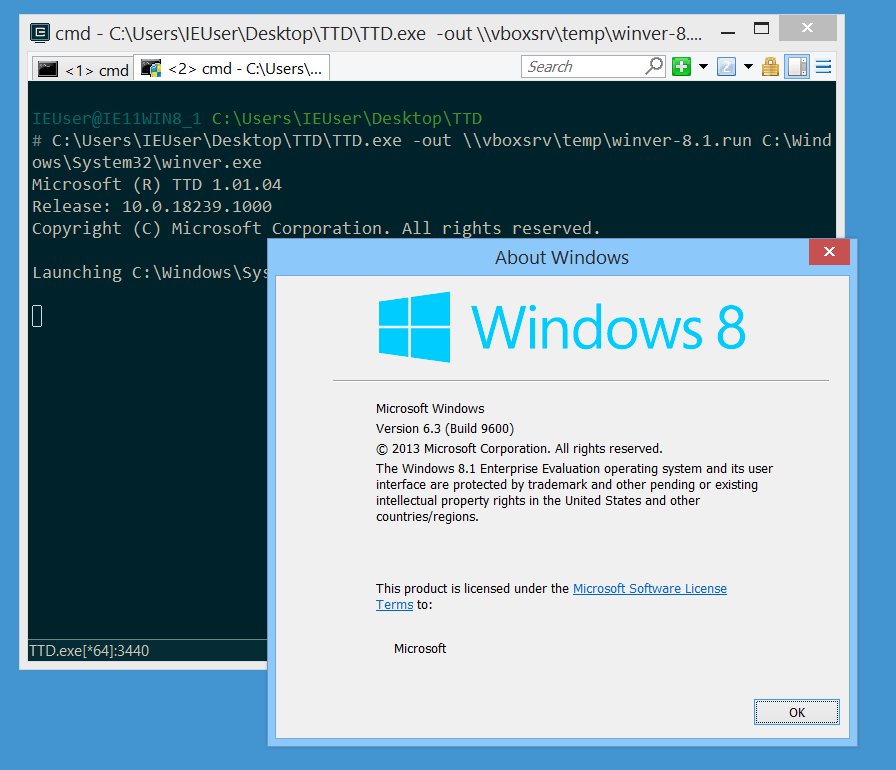
Task: Expand the dropdown arrow next to console number icon
Action: click(x=748, y=67)
